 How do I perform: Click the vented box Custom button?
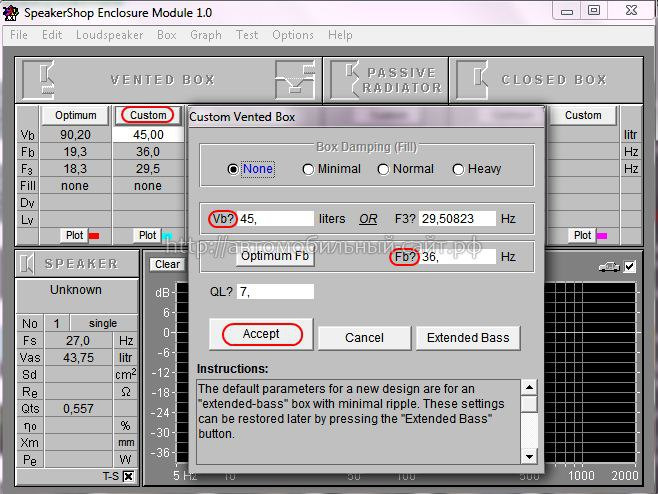[148, 115]
